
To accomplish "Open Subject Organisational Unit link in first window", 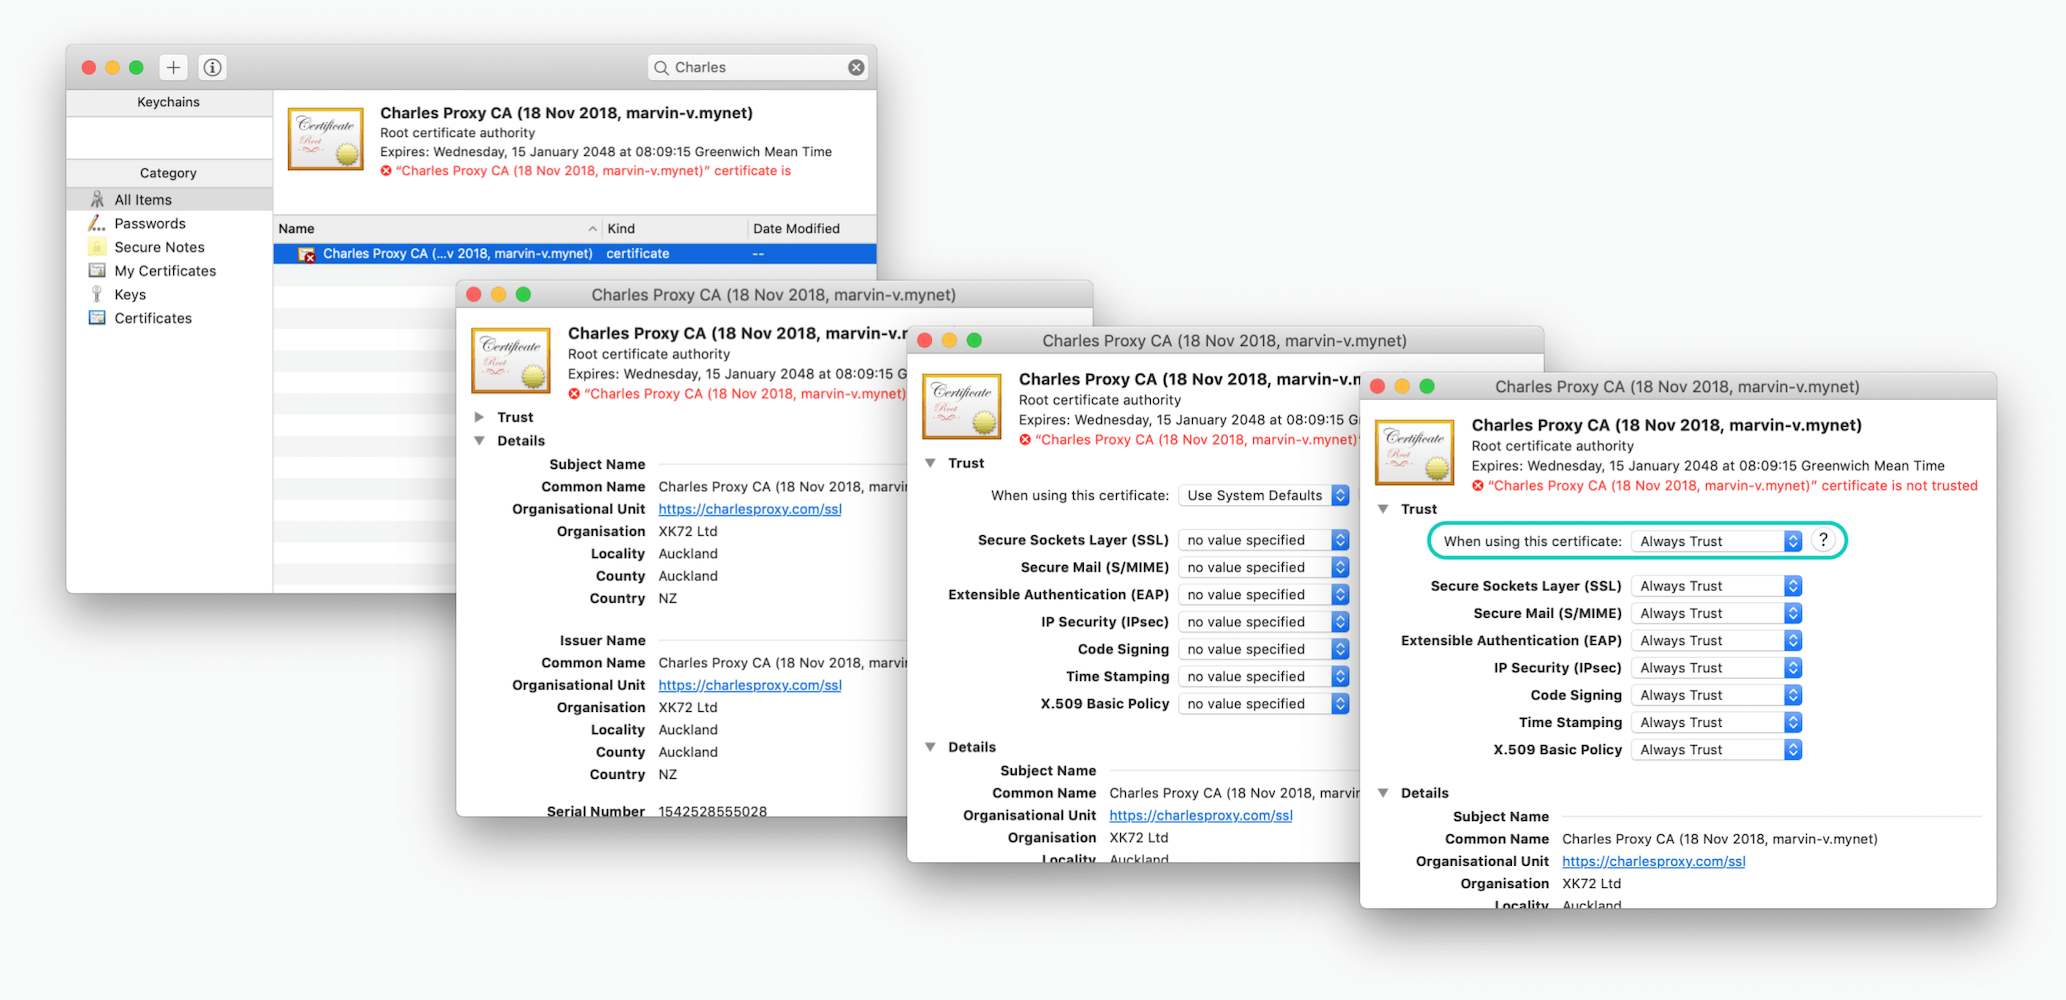I will [750, 509].
